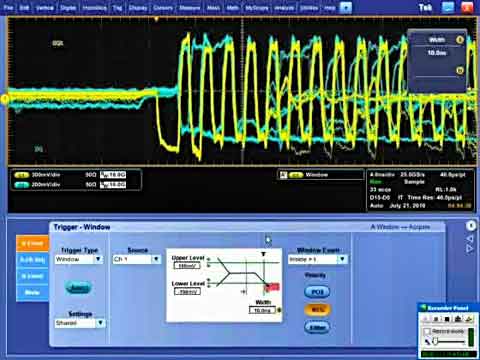Open the Digital menu
The image size is (480, 360).
point(68,7)
